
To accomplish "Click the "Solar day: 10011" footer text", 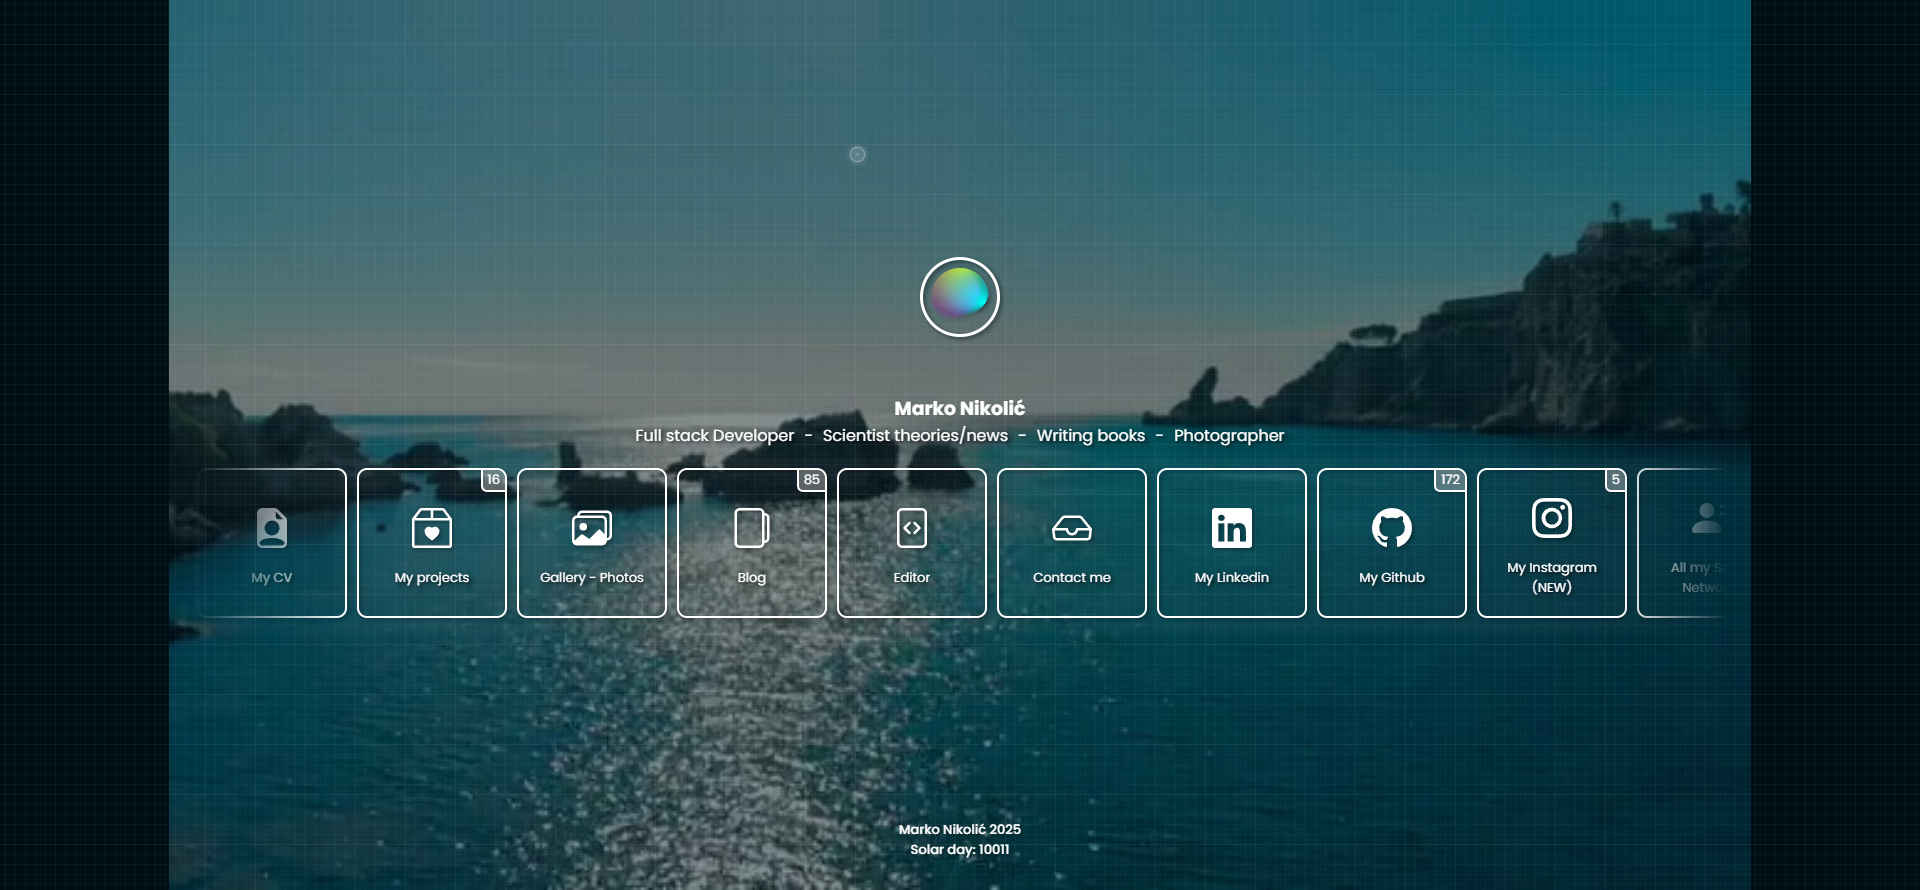I will [960, 850].
